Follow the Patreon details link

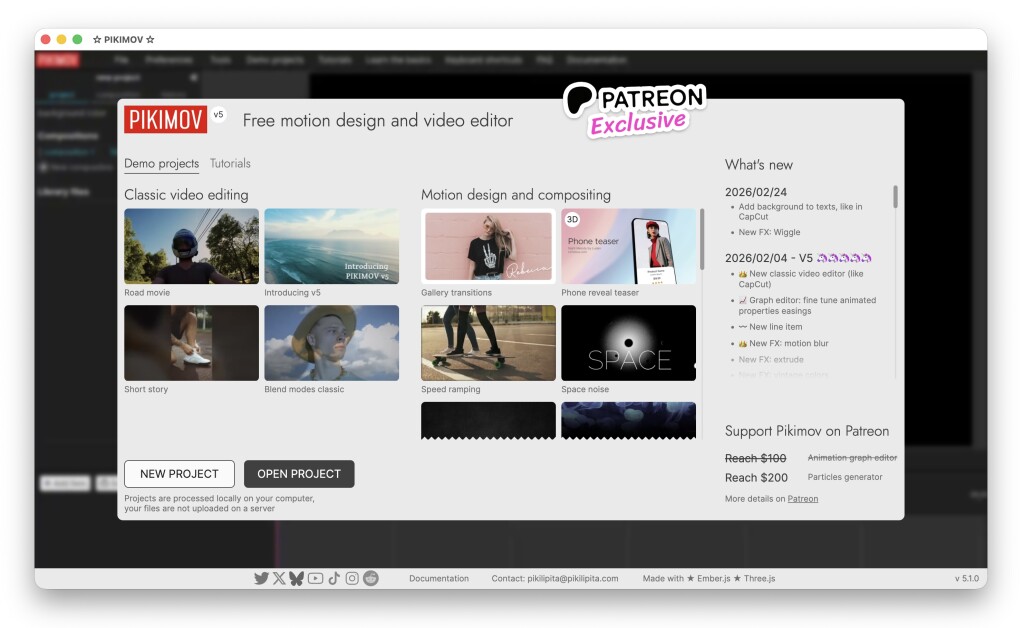(x=802, y=499)
